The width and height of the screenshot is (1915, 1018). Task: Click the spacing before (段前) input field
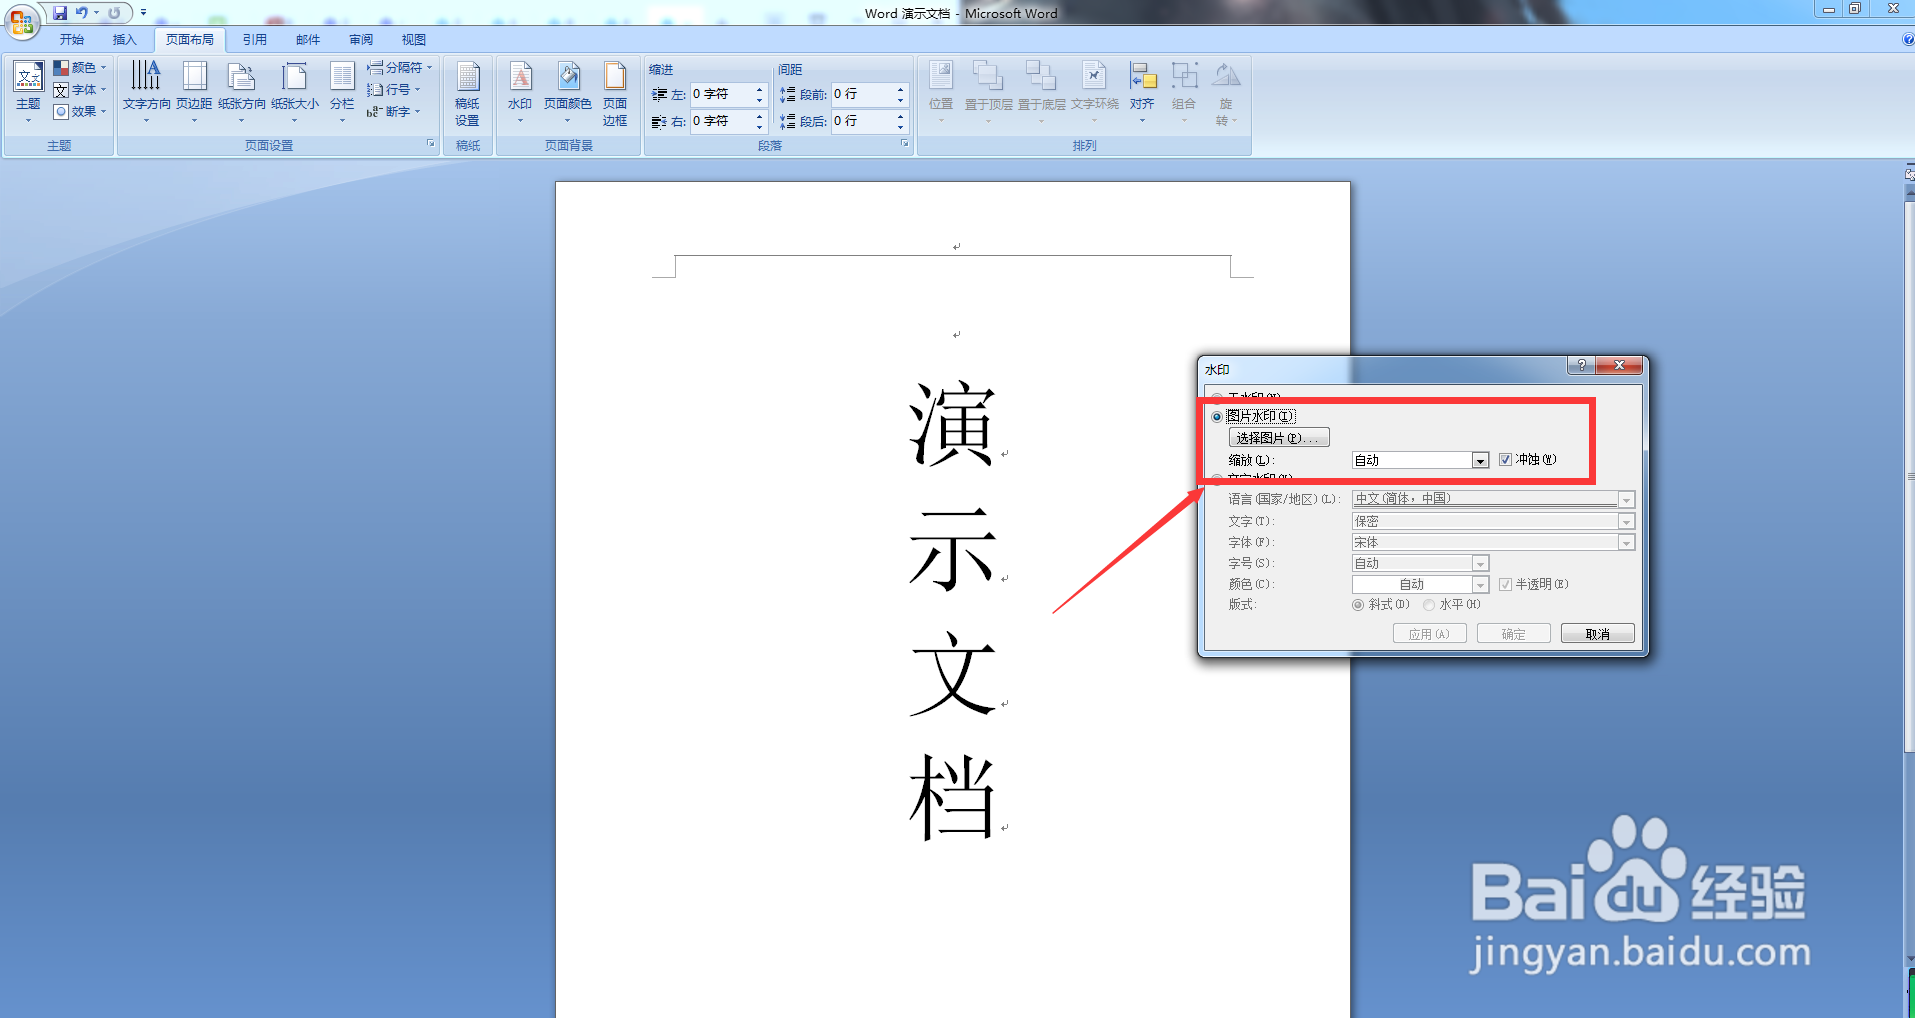tap(862, 94)
